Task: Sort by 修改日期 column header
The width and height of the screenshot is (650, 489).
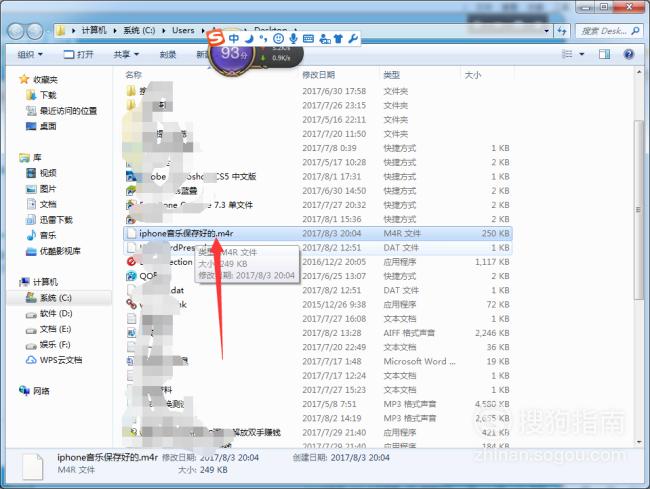Action: (x=318, y=75)
